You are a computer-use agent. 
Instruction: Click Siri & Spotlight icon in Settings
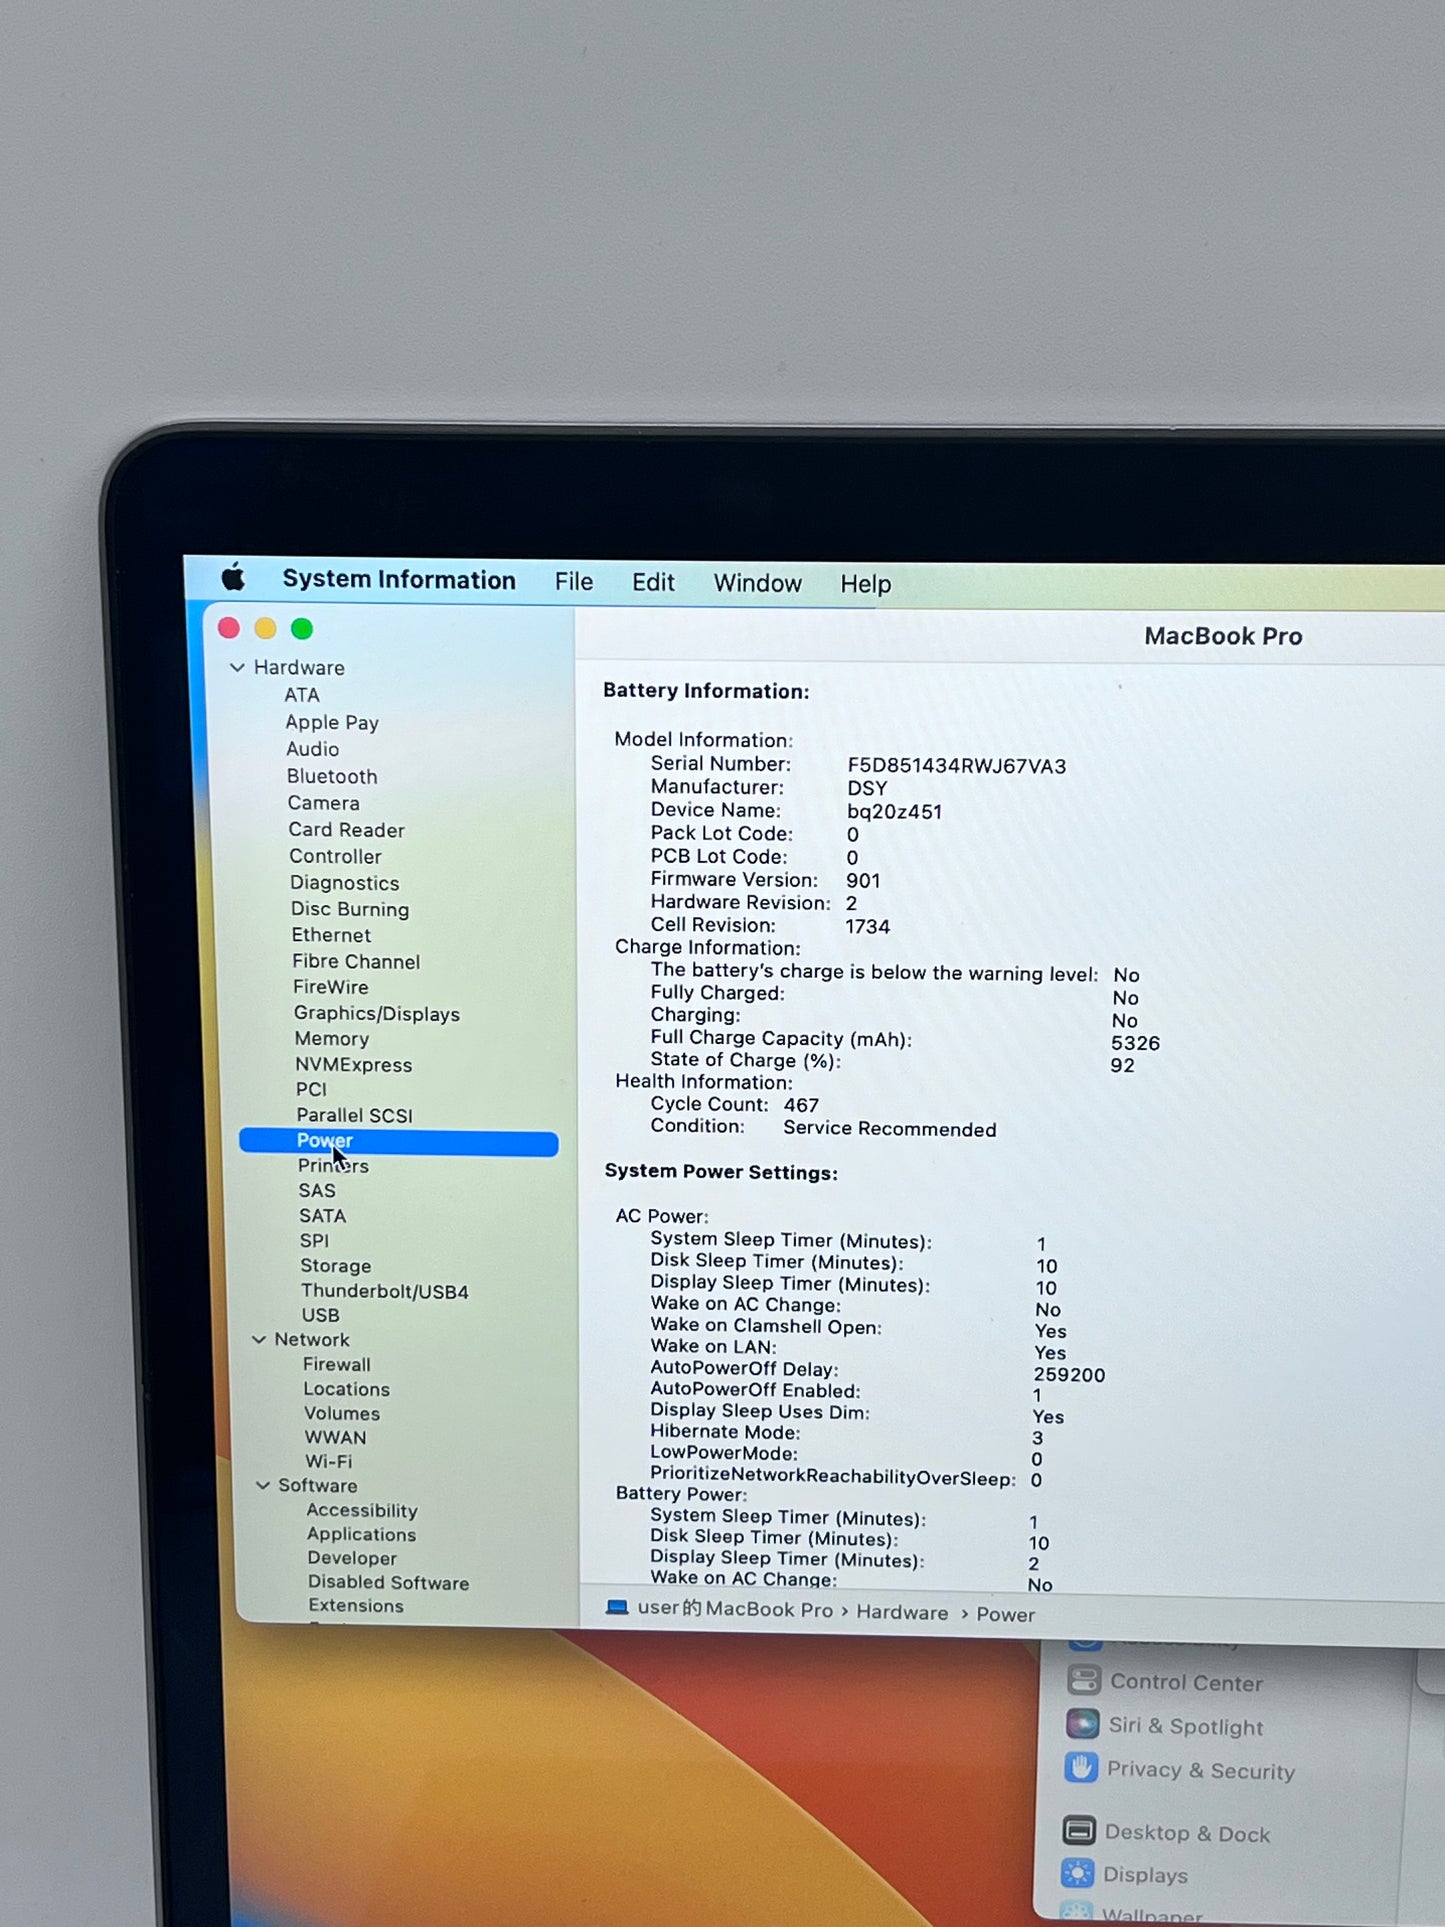coord(1082,1724)
